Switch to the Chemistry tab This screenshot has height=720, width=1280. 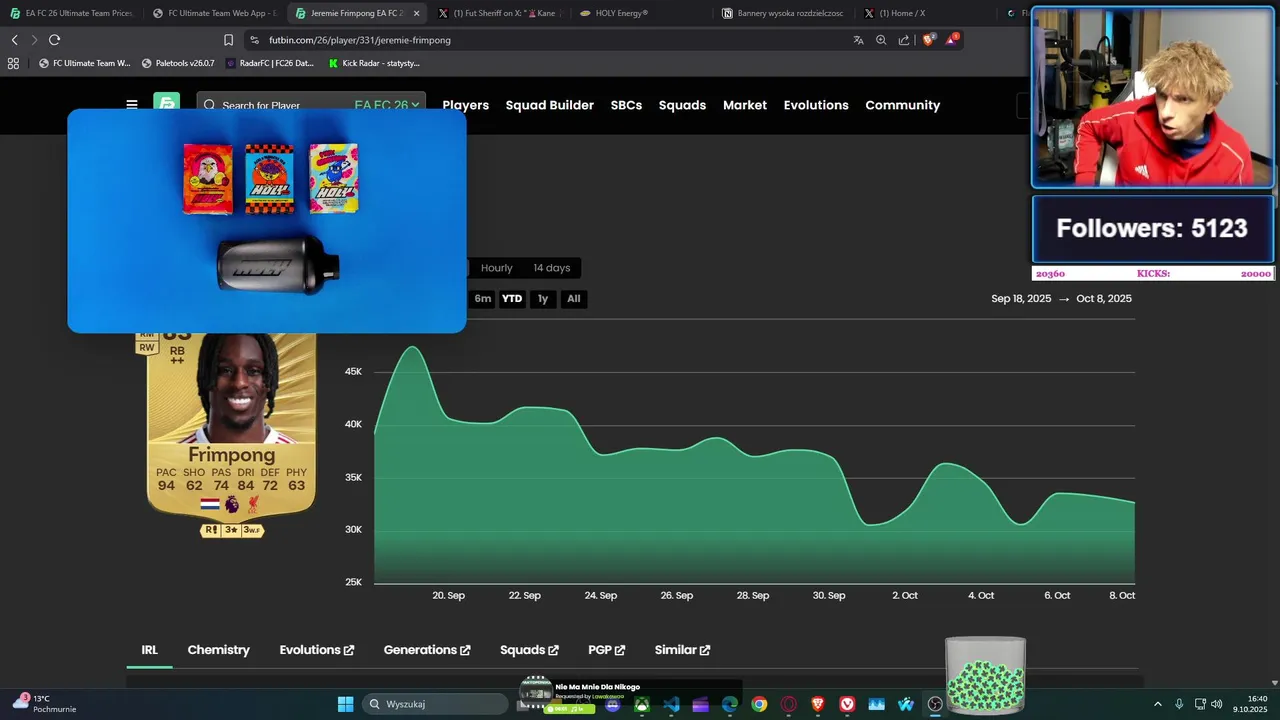pyautogui.click(x=218, y=650)
